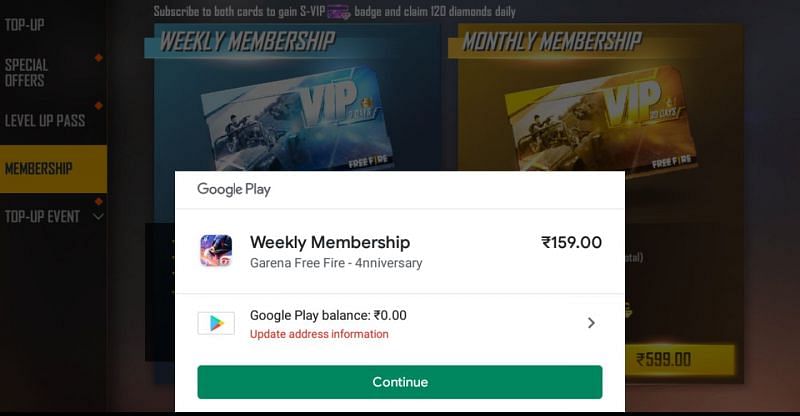Click the Google Play store triangle icon
Viewport: 800px width, 416px height.
[x=216, y=323]
